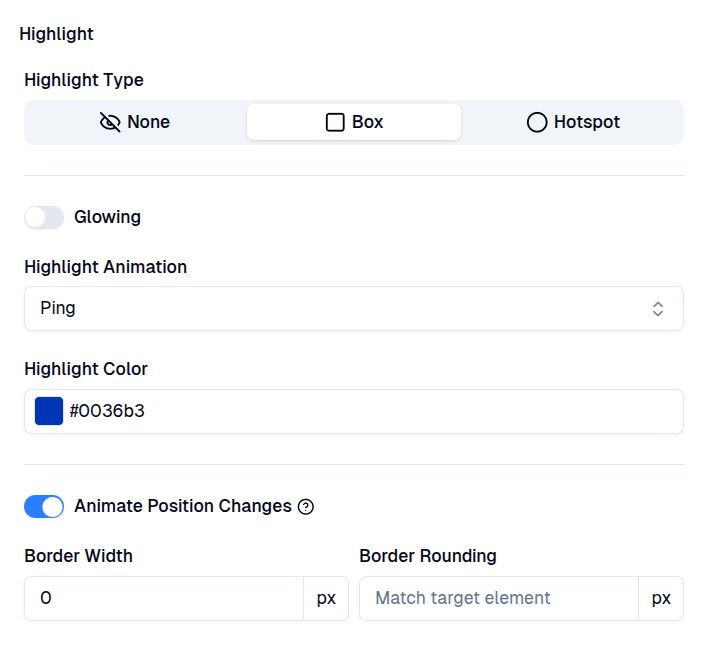The image size is (711, 647).
Task: Click the Animate Position Changes label
Action: click(x=182, y=506)
